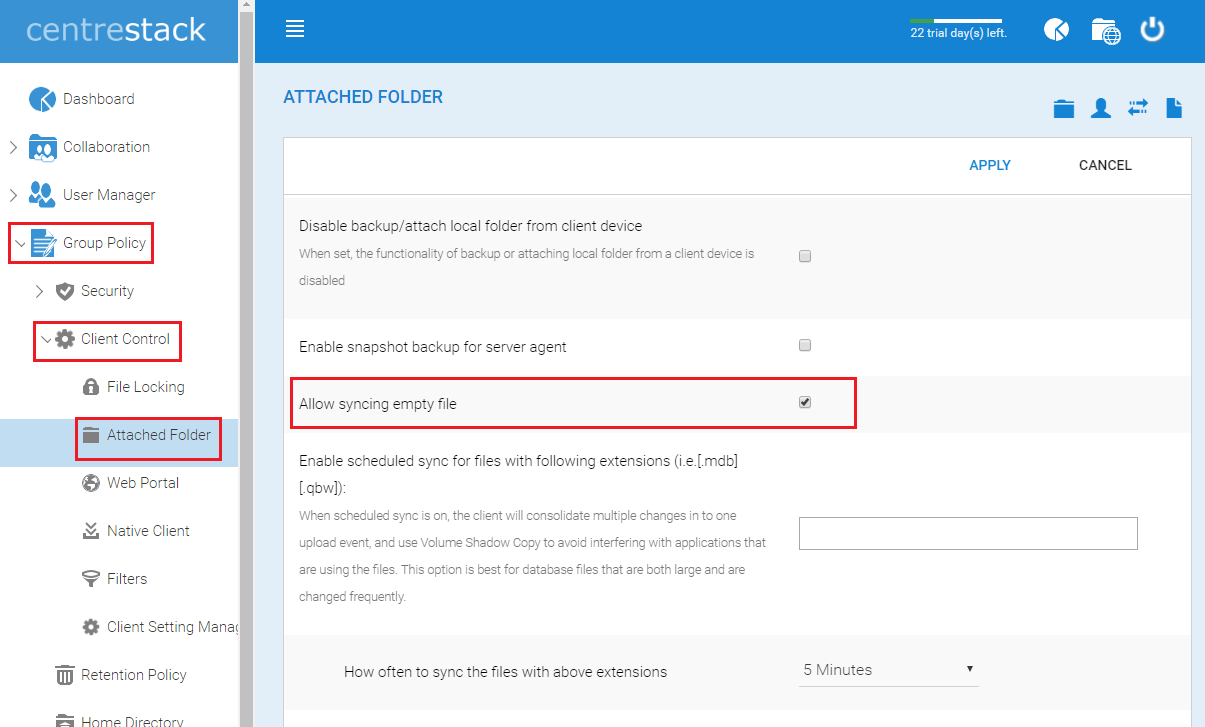Open Collaboration label in the sidebar
Screen dimensions: 1205x727
pos(106,147)
